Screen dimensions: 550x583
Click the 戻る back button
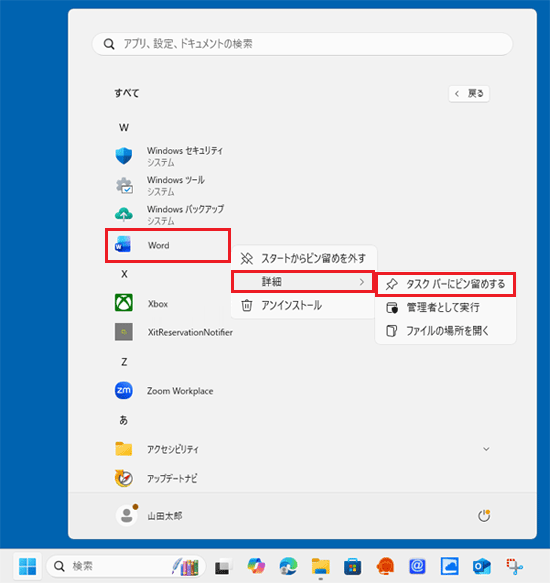[x=469, y=93]
